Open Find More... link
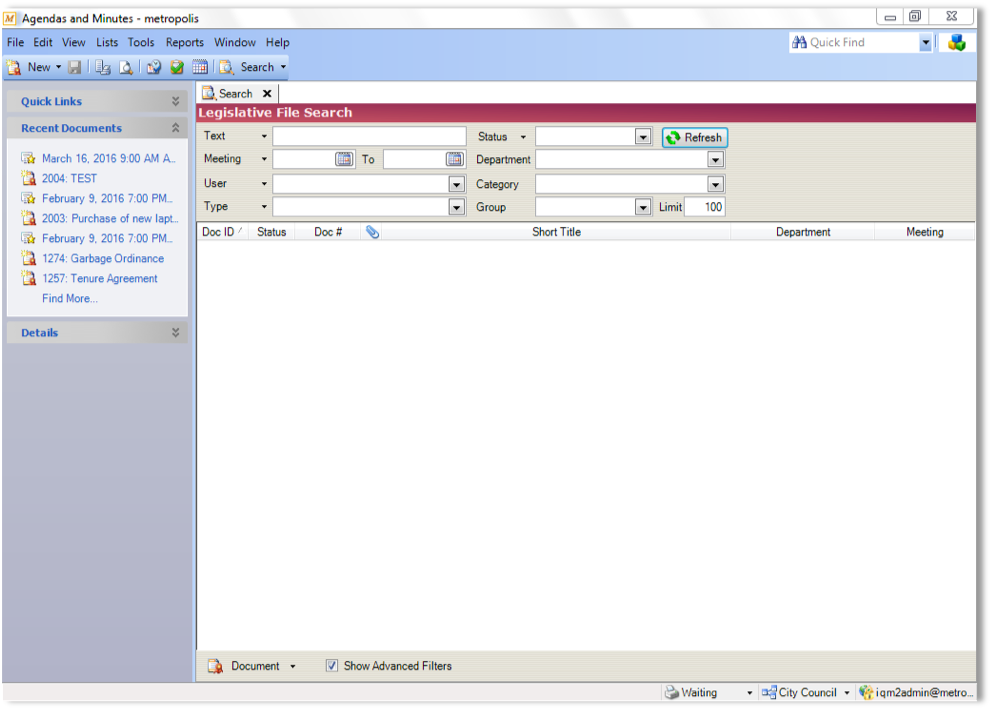Image resolution: width=991 pixels, height=708 pixels. point(70,298)
